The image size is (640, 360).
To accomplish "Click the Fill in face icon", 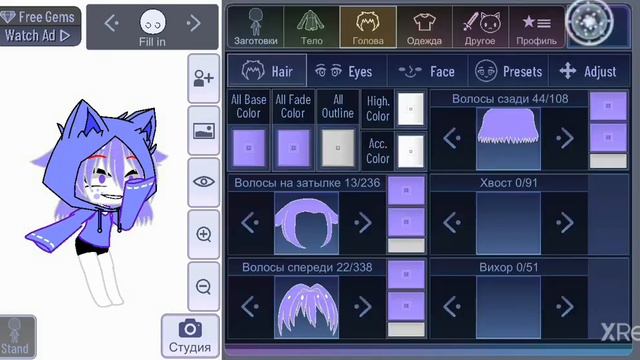I will click(x=153, y=23).
